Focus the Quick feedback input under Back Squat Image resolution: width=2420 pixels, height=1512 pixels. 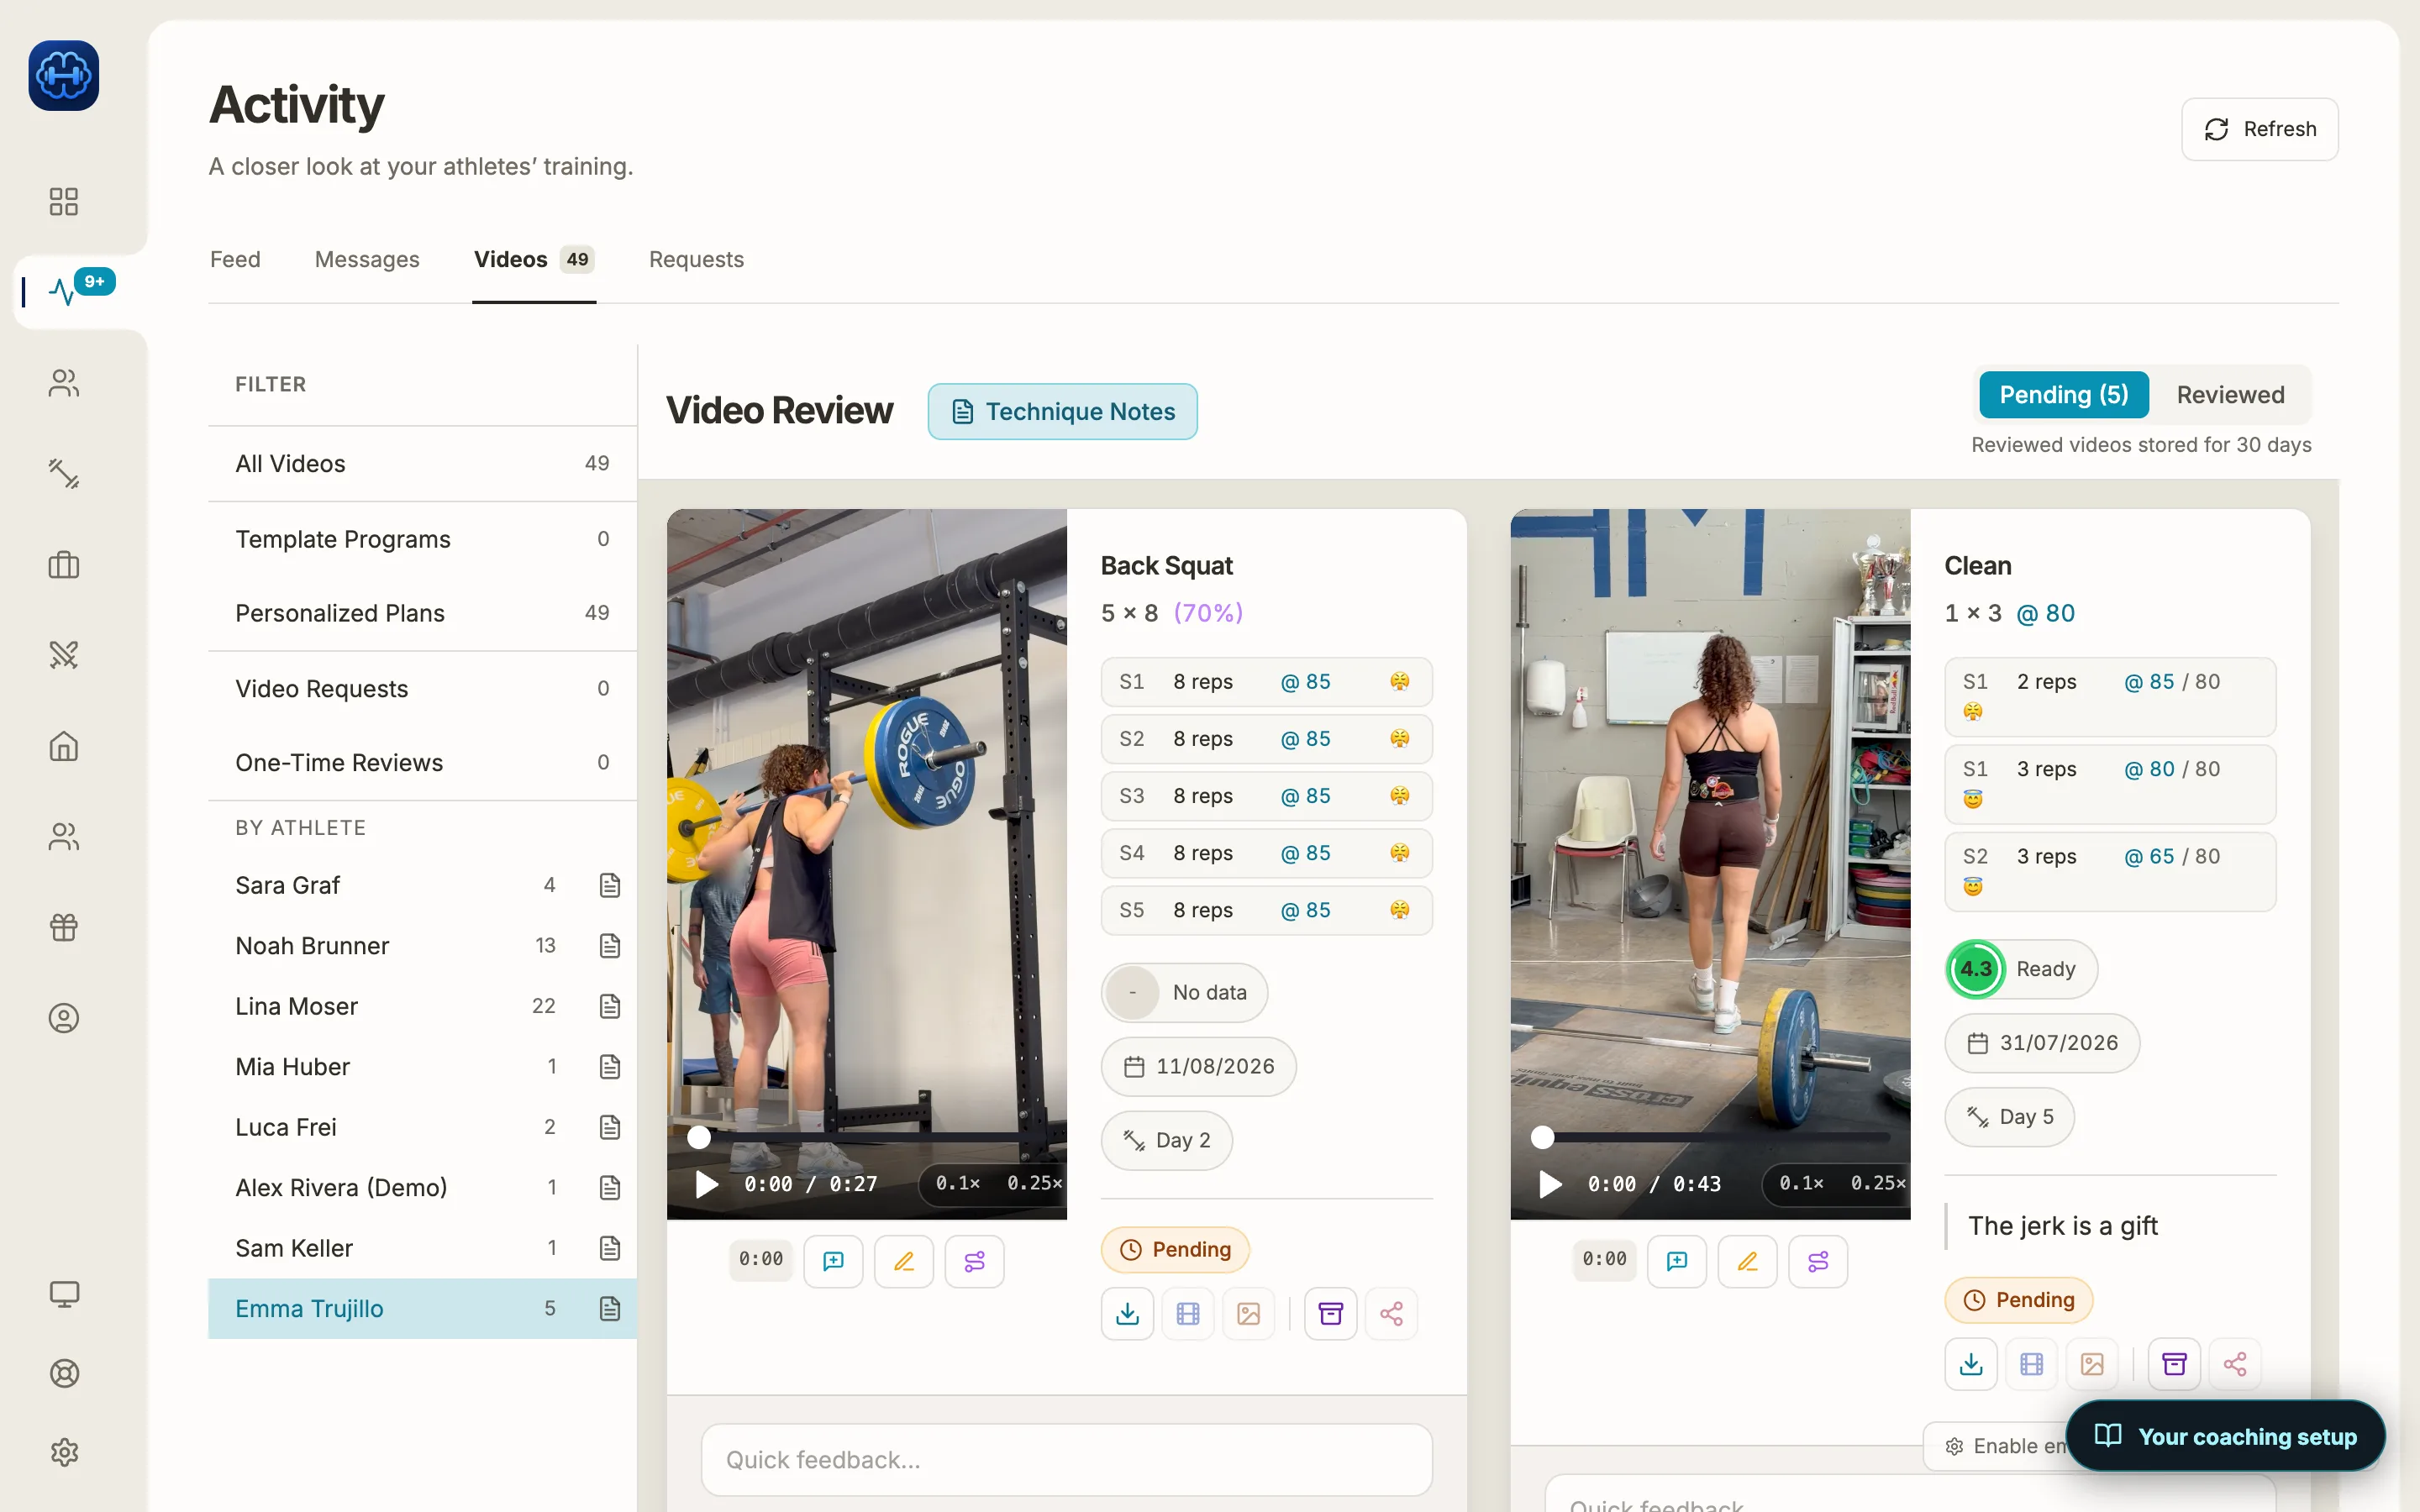[x=1067, y=1460]
